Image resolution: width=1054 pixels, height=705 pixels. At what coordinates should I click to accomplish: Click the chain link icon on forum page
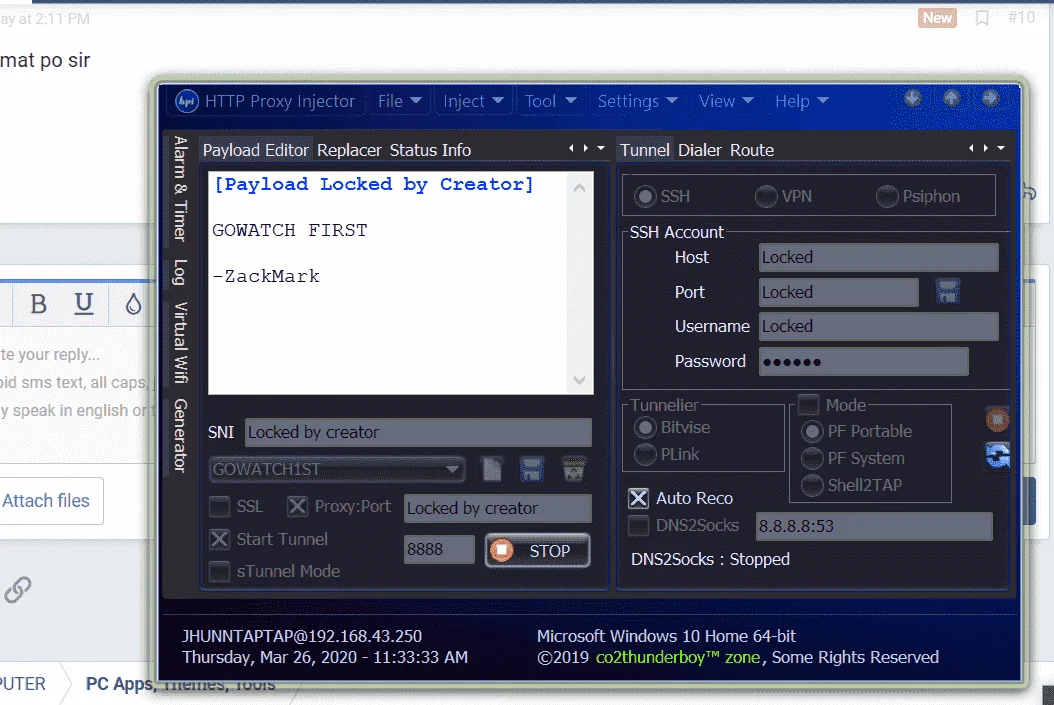(17, 589)
